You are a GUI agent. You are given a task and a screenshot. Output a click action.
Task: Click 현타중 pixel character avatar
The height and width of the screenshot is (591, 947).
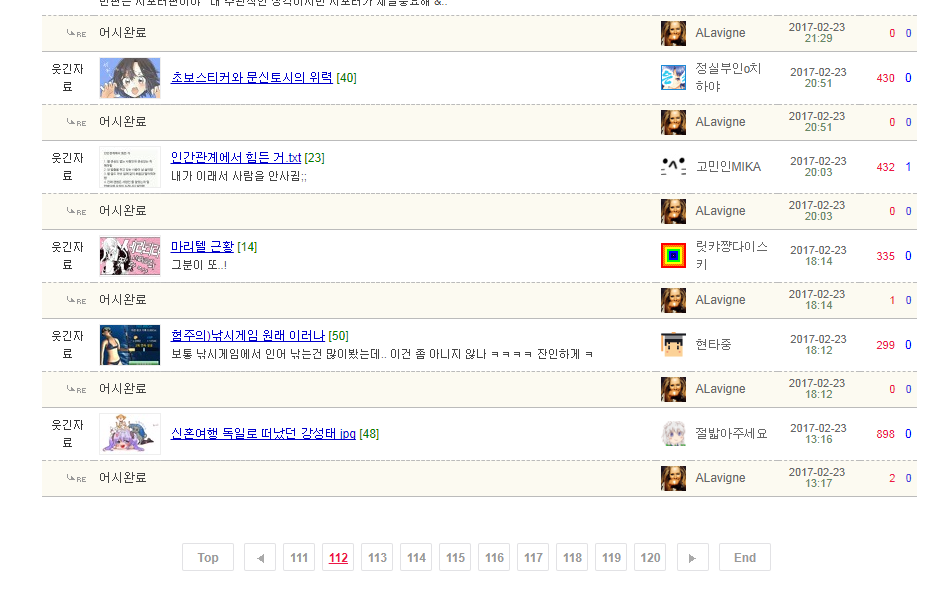coord(673,345)
